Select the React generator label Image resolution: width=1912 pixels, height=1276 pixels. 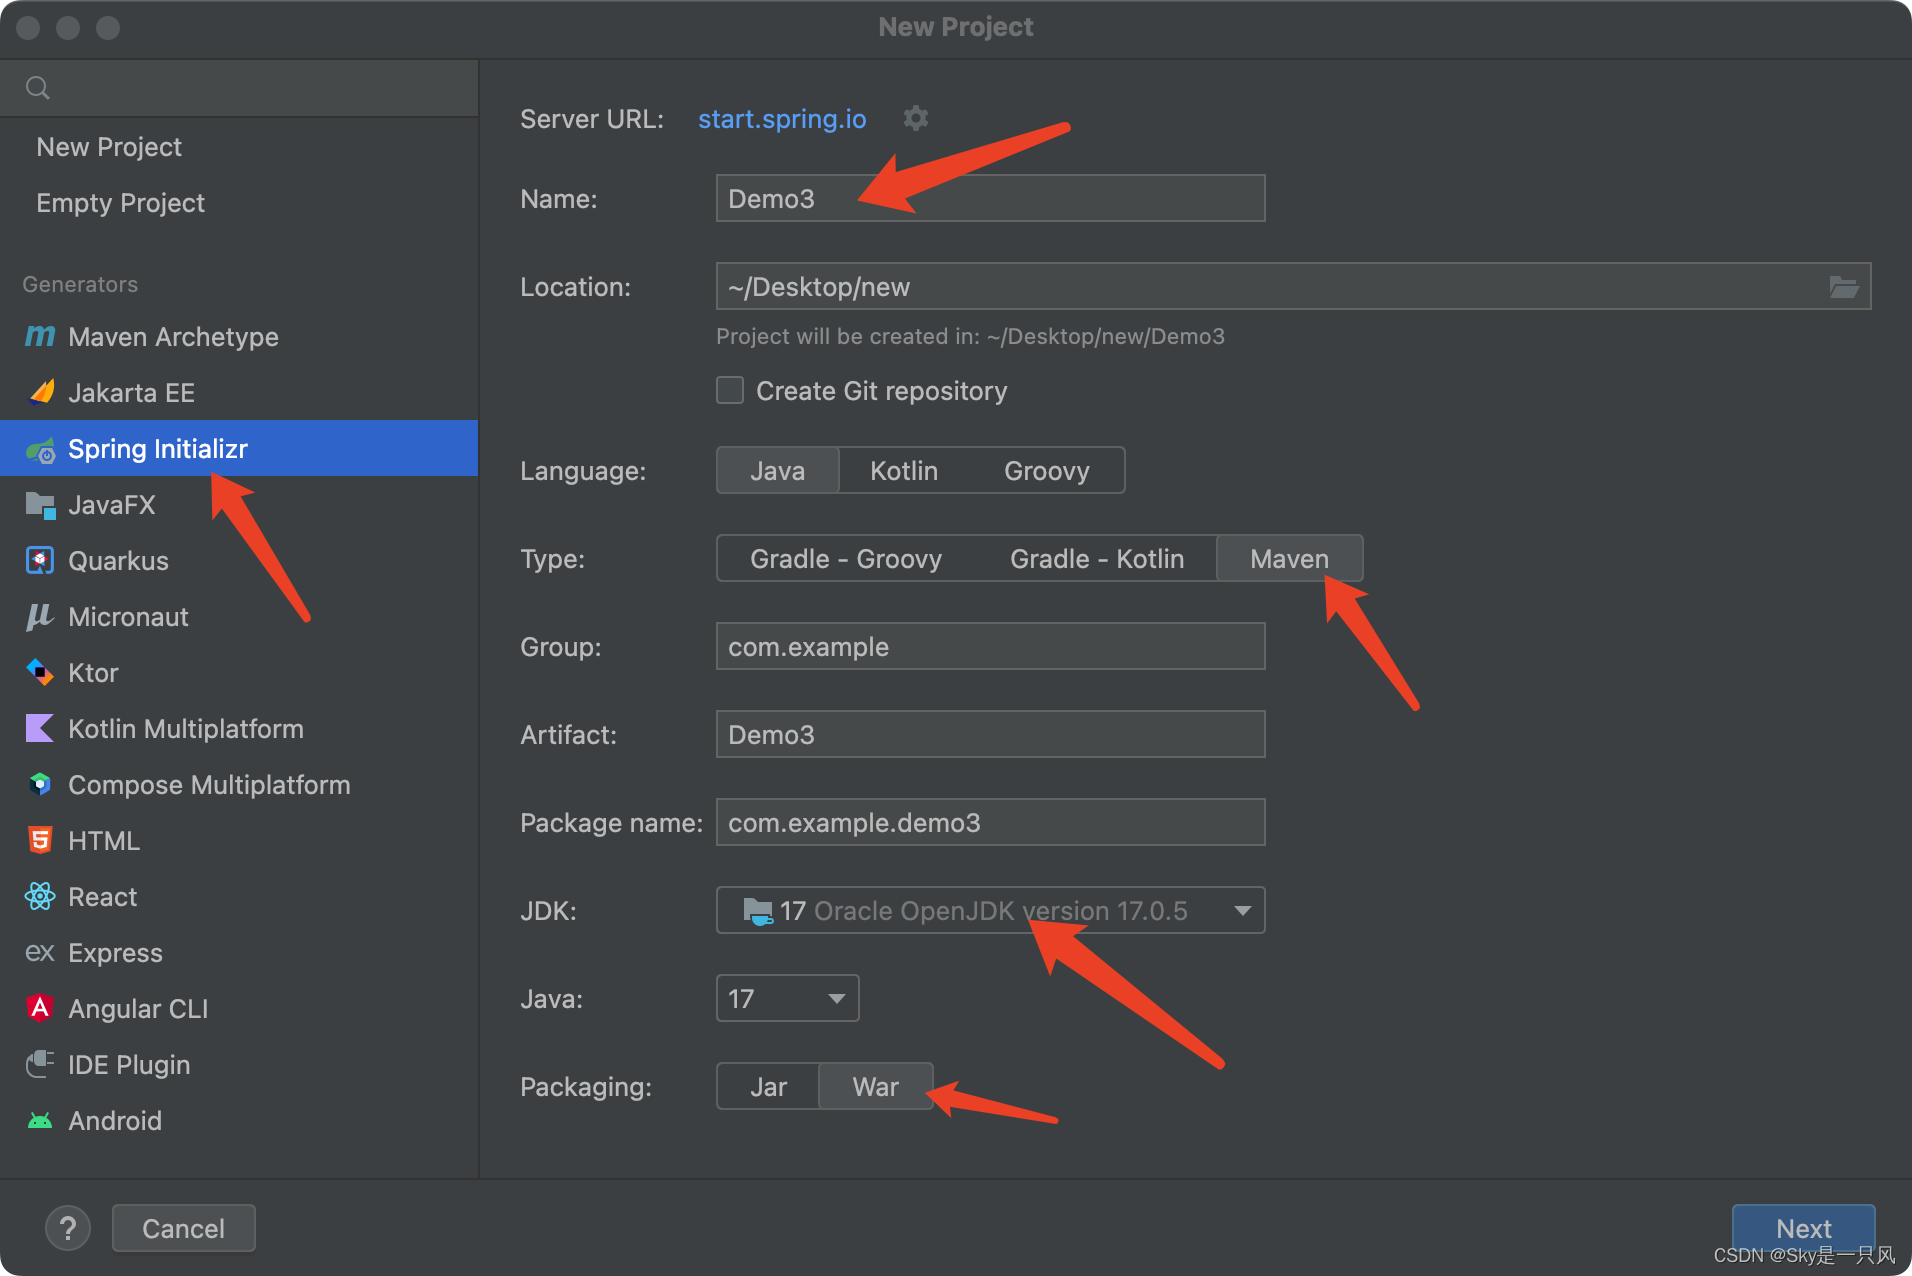(102, 897)
